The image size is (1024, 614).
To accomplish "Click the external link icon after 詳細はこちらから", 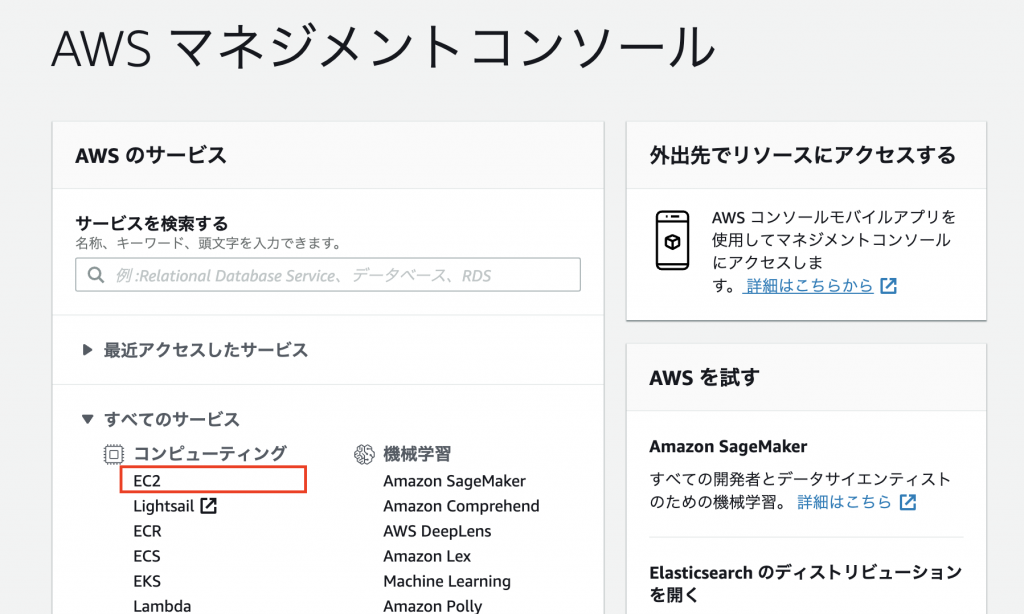I will click(889, 285).
